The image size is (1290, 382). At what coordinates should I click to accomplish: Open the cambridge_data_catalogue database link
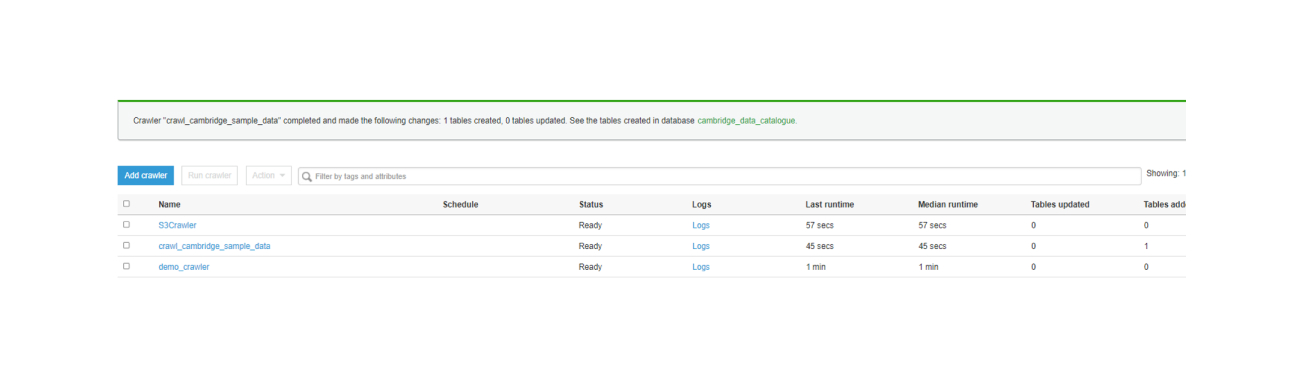pos(746,120)
